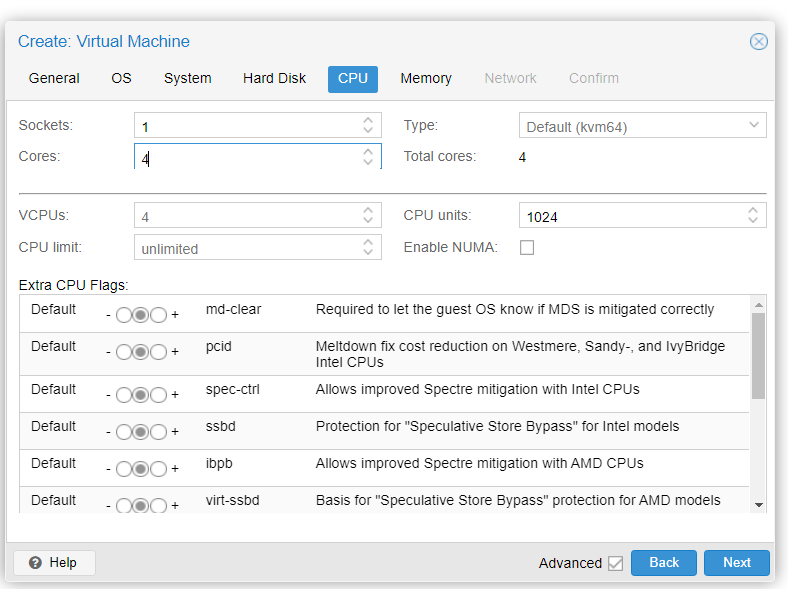This screenshot has height=589, width=788.
Task: Go to the Hard Disk tab
Action: 274,78
